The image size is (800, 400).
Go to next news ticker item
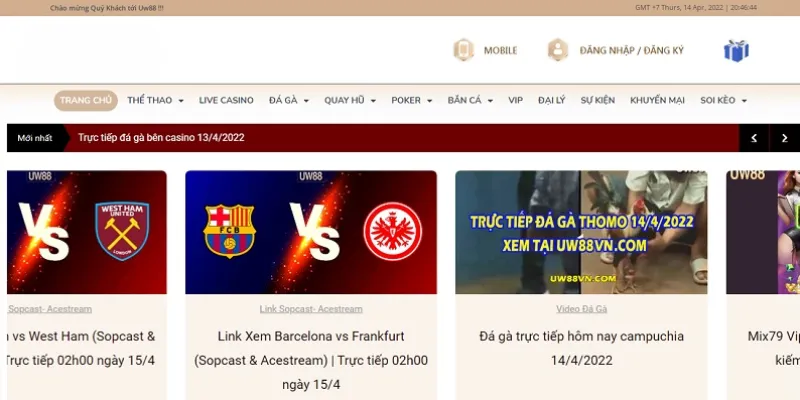(785, 138)
